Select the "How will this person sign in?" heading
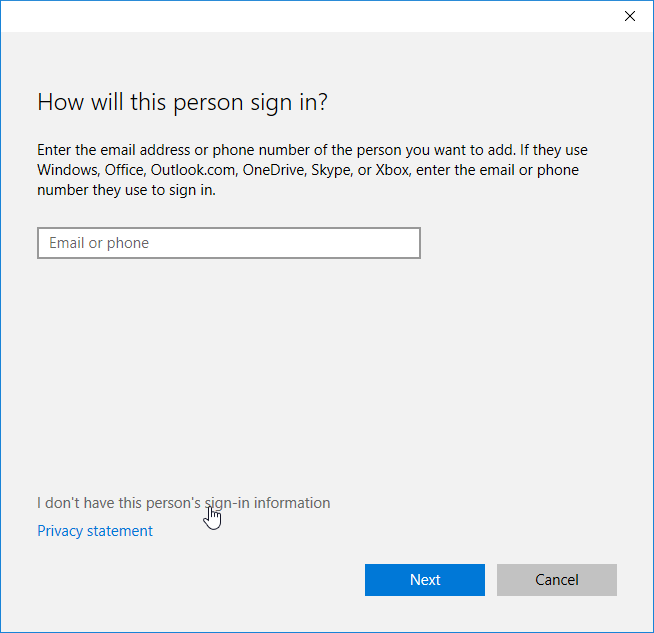 pyautogui.click(x=183, y=102)
